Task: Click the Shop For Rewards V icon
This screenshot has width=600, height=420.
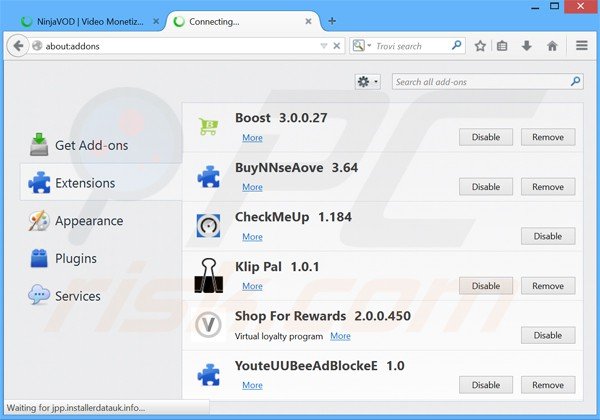Action: pyautogui.click(x=208, y=325)
